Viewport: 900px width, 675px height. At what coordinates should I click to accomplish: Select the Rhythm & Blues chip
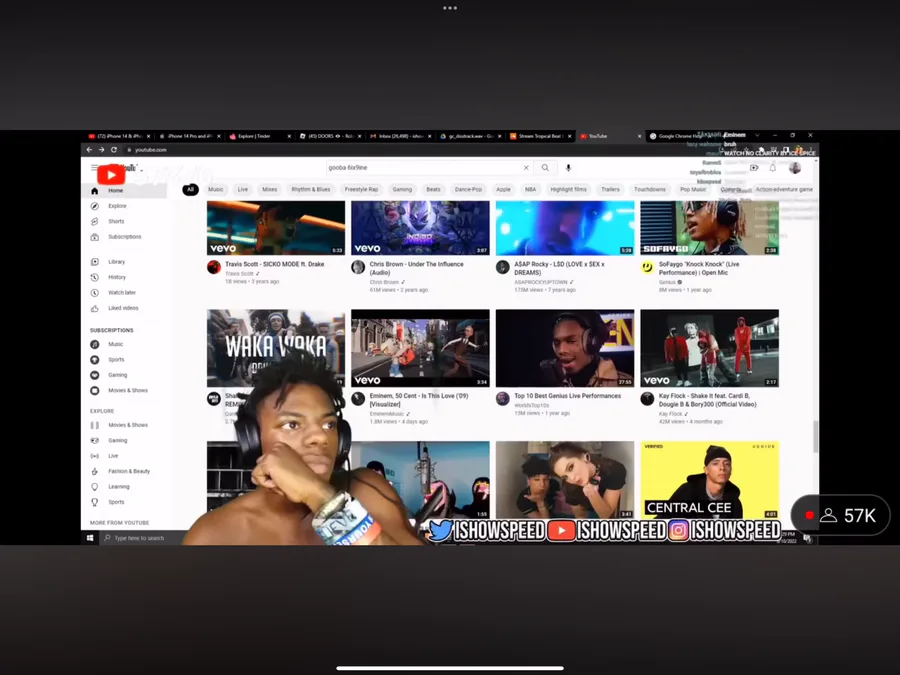point(311,189)
